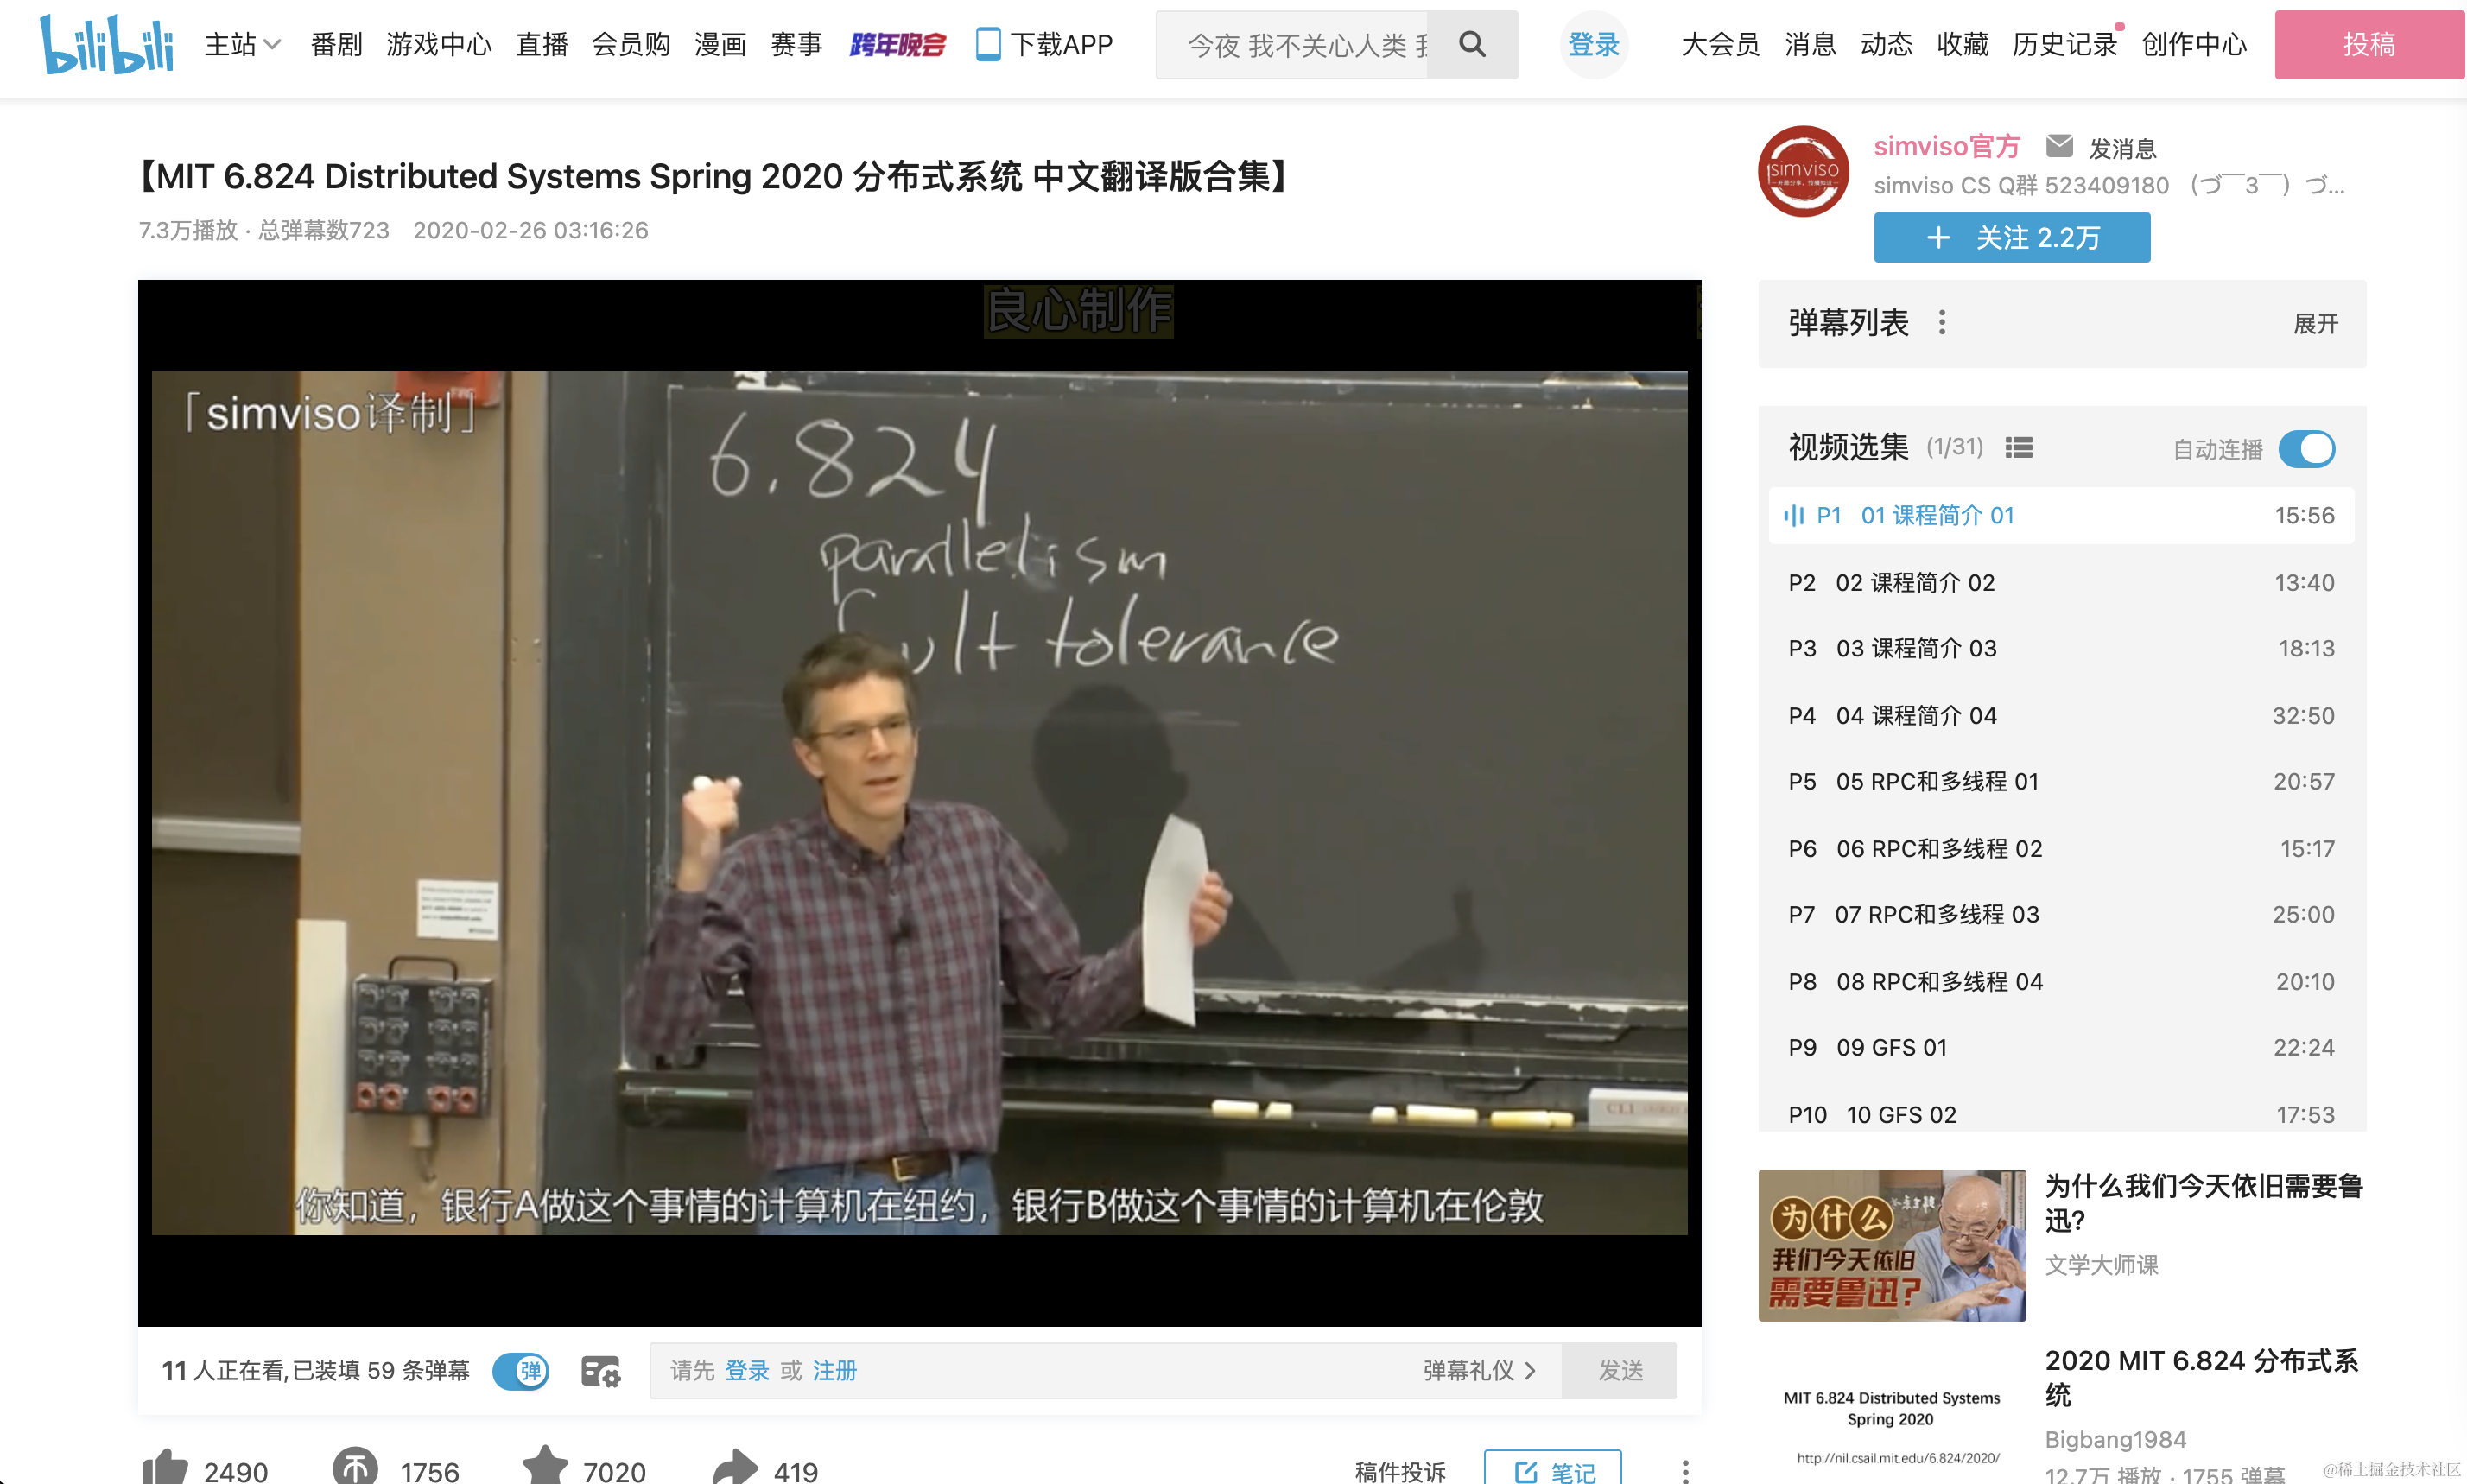The width and height of the screenshot is (2467, 1484).
Task: Click the 为什么我们今天依旧需要鲁迅 video thumbnail
Action: [x=1891, y=1245]
